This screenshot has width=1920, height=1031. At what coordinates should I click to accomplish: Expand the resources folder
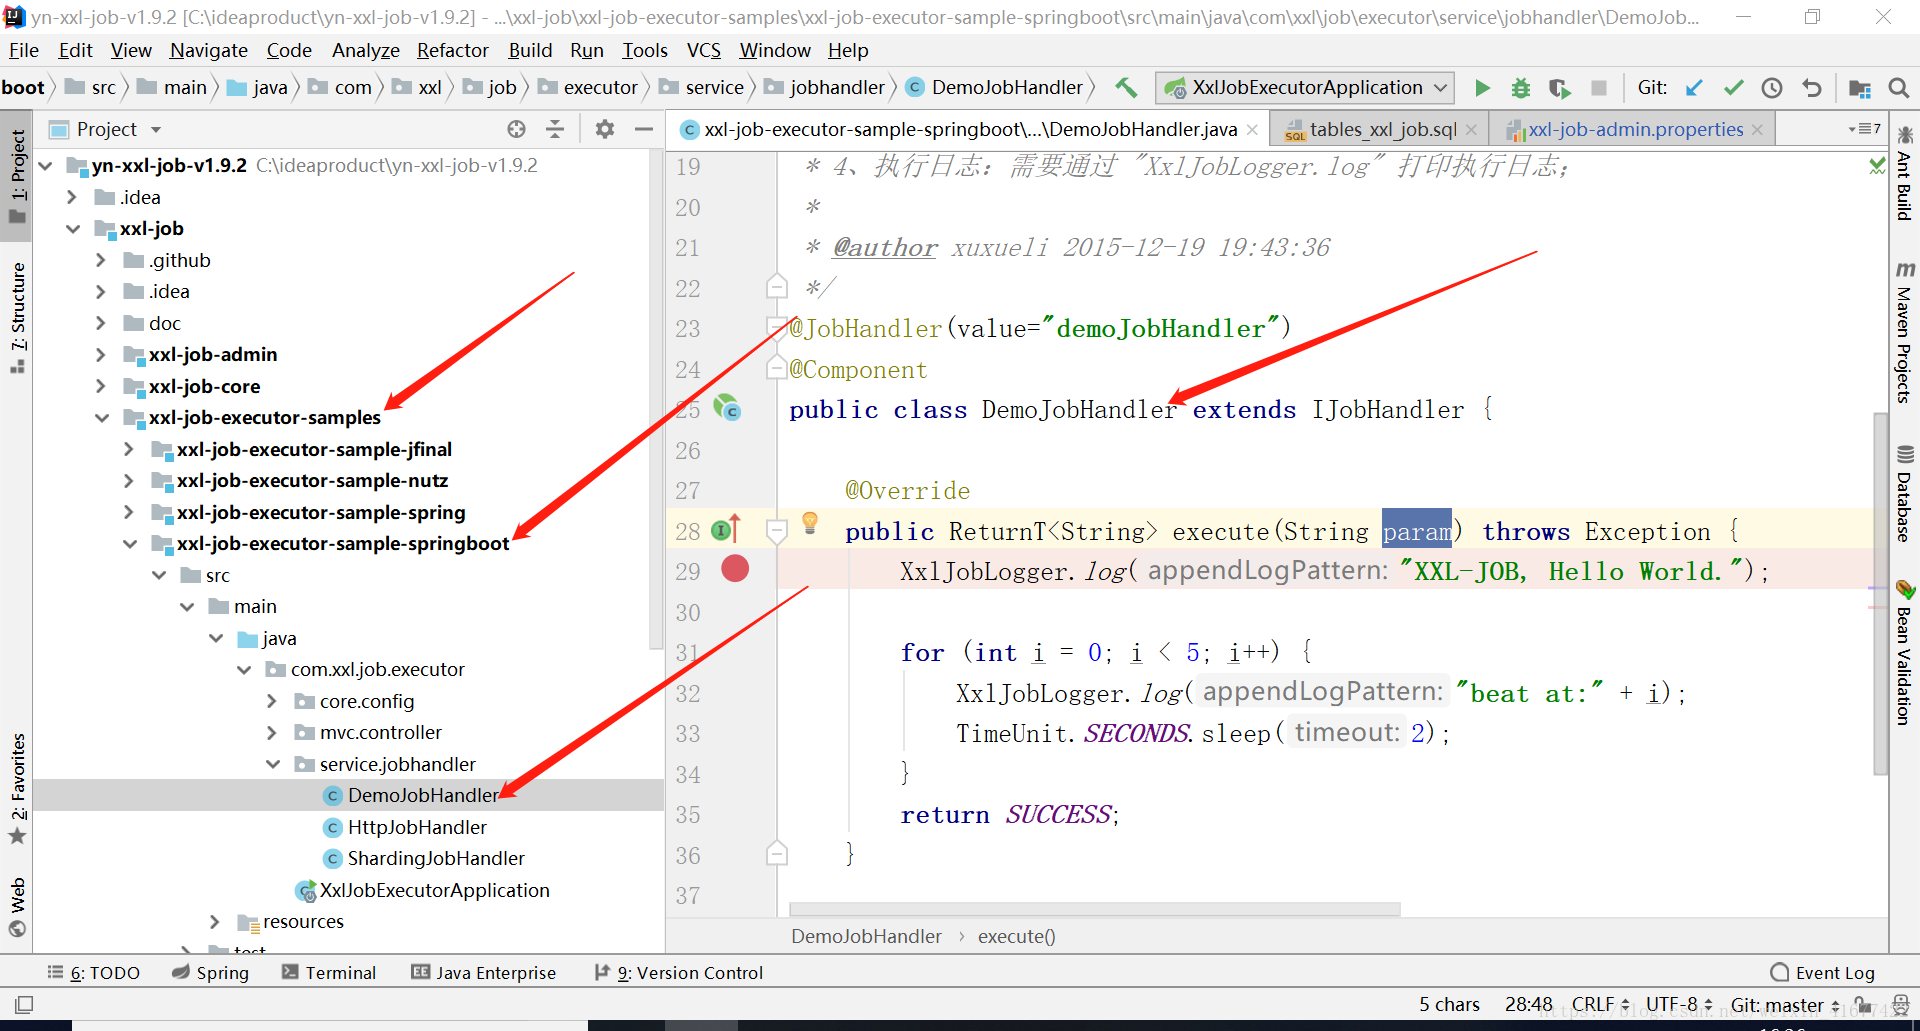click(x=214, y=921)
